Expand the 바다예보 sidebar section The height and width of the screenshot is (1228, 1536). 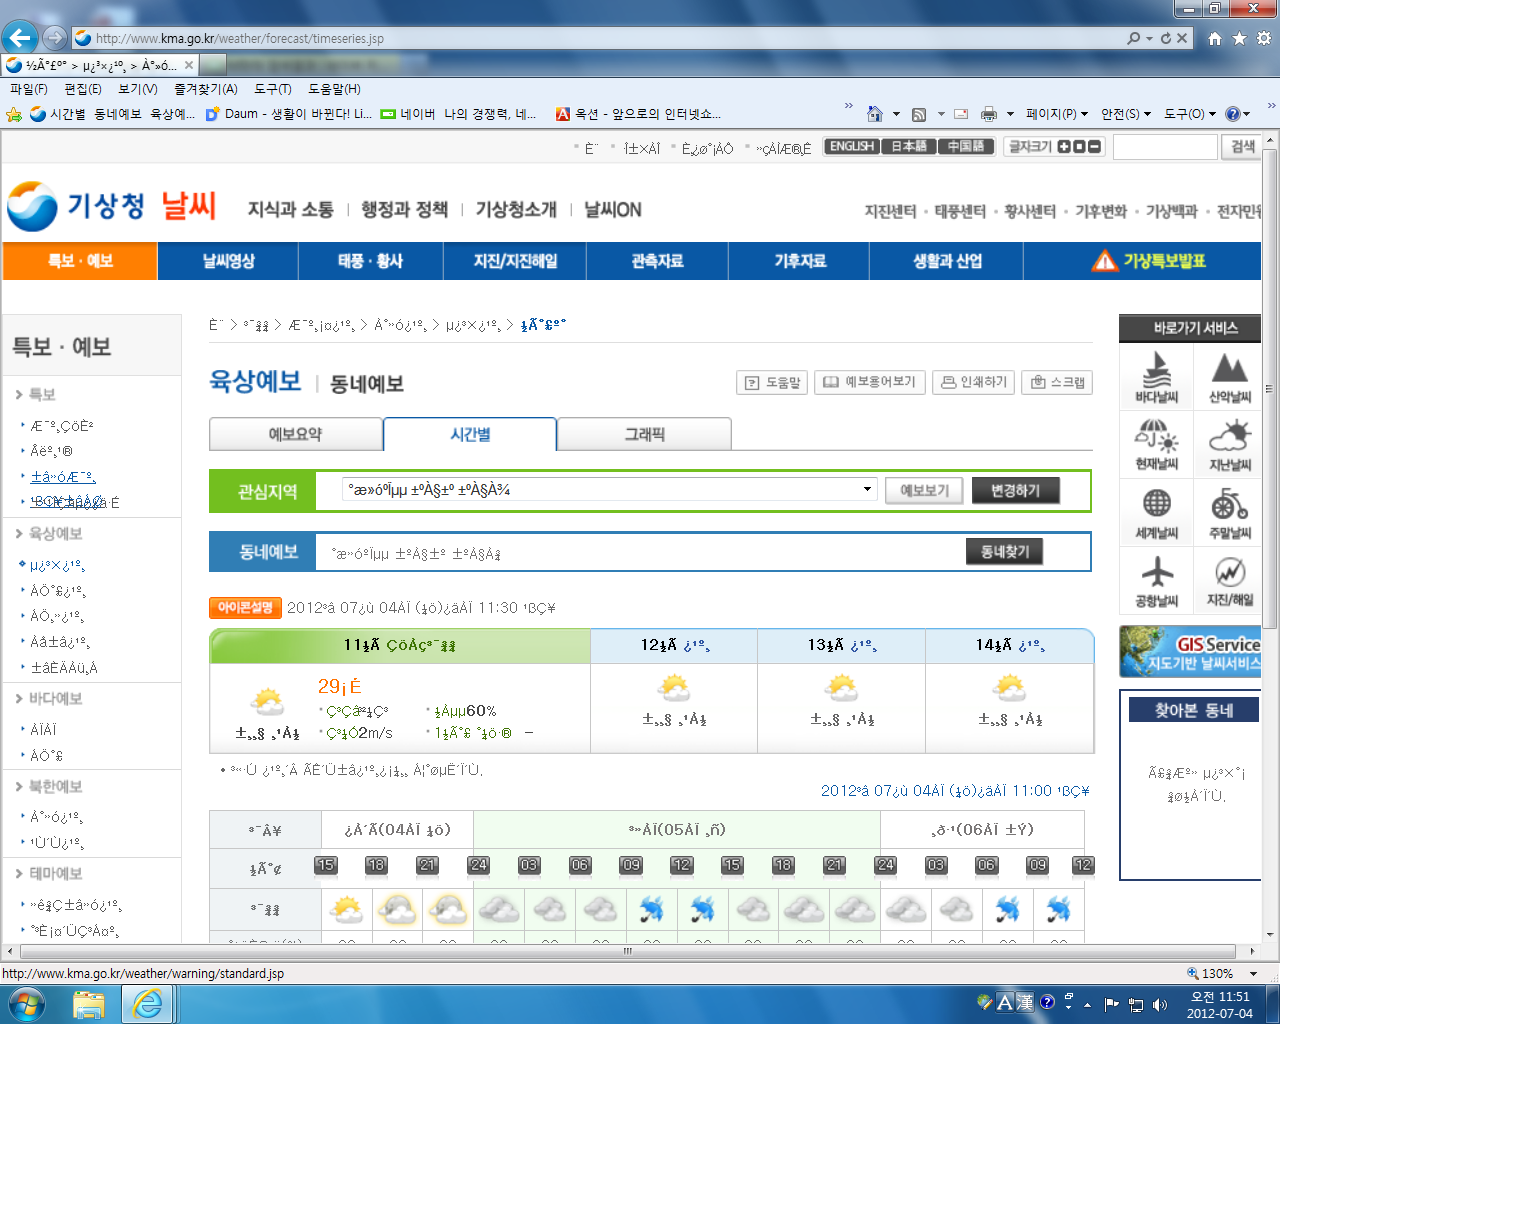click(49, 699)
